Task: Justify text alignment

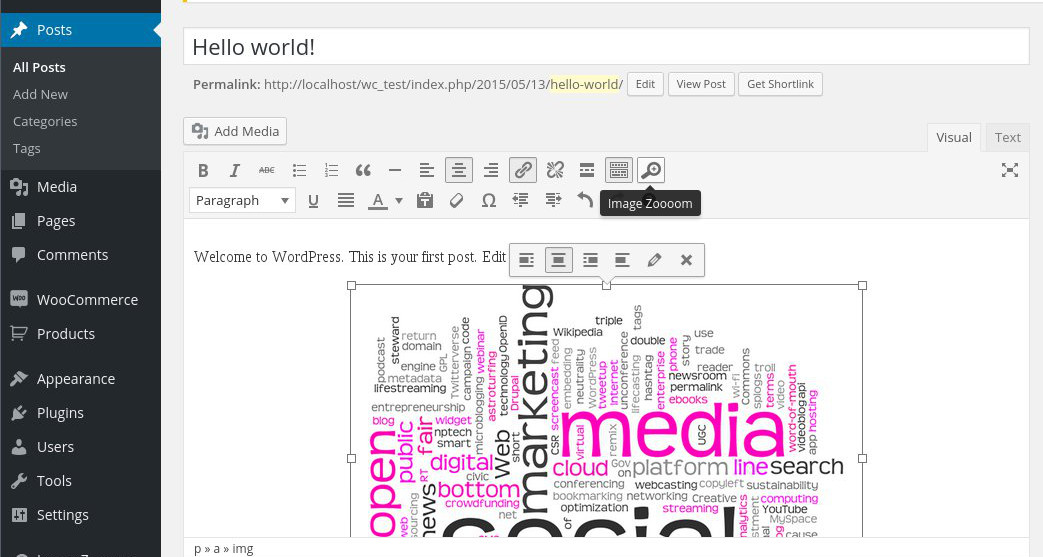Action: (x=346, y=200)
